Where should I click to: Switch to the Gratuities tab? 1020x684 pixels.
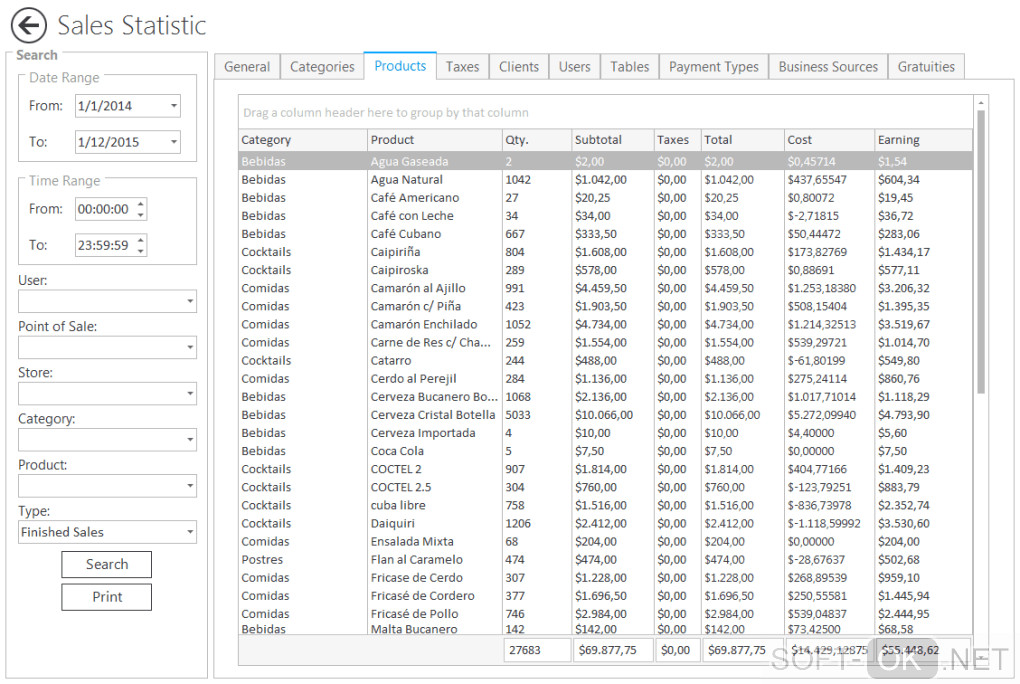pos(926,67)
